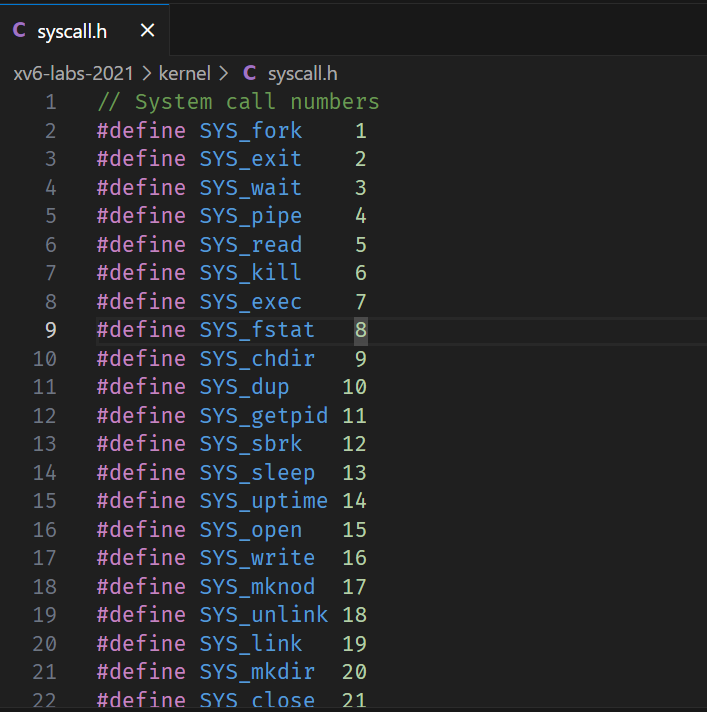Click the SYS_pipe identifier
This screenshot has height=712, width=707.
click(x=251, y=216)
